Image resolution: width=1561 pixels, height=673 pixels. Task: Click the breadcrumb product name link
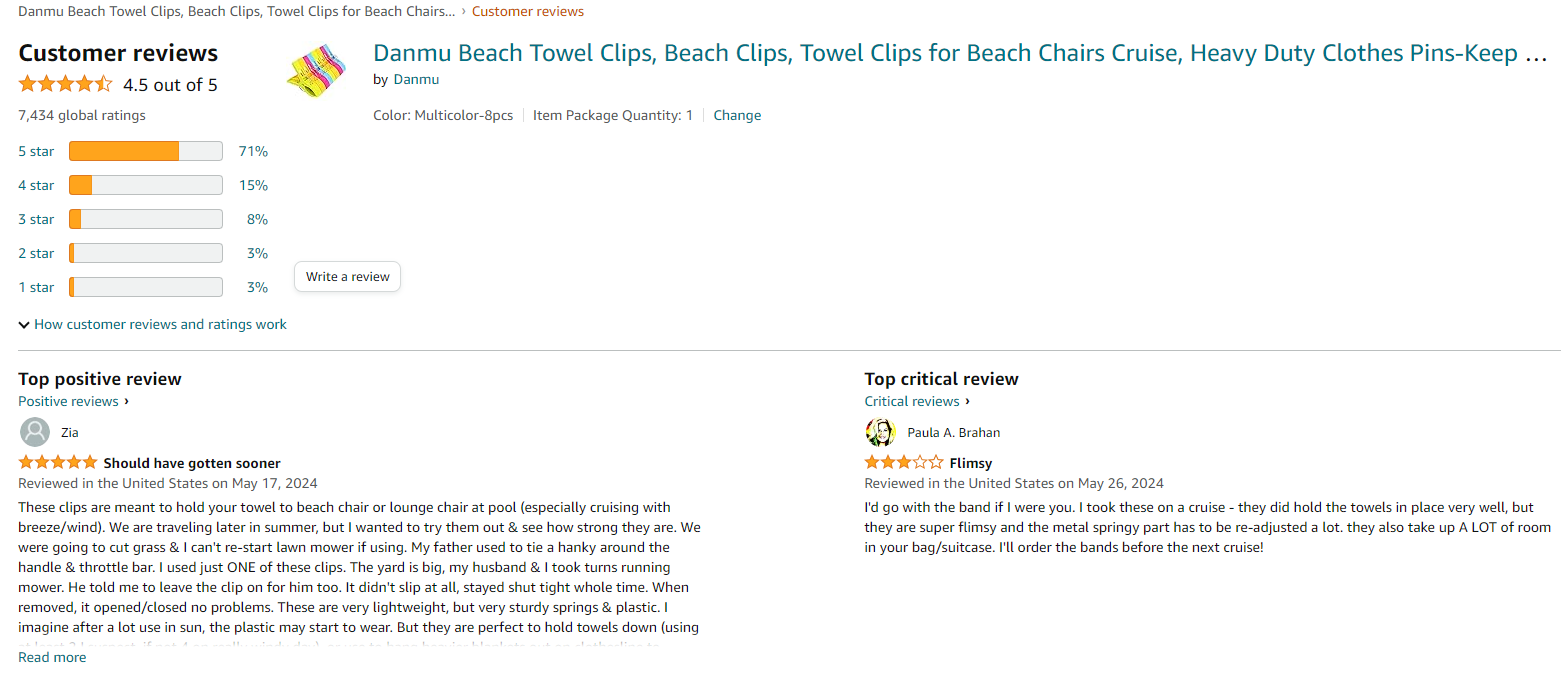click(236, 11)
